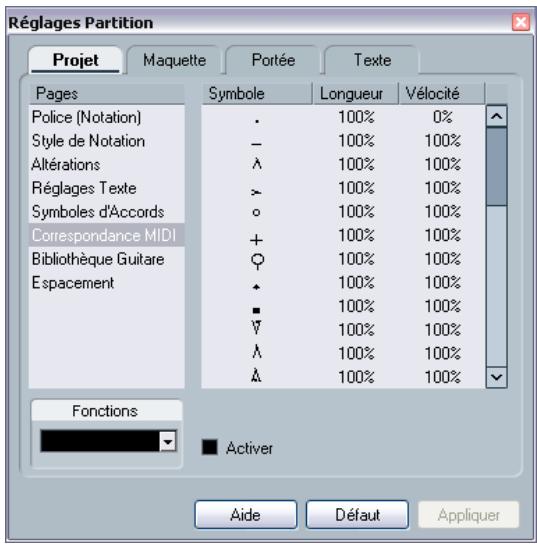This screenshot has width=537, height=546.
Task: Select the small diamond symbol
Action: [257, 287]
